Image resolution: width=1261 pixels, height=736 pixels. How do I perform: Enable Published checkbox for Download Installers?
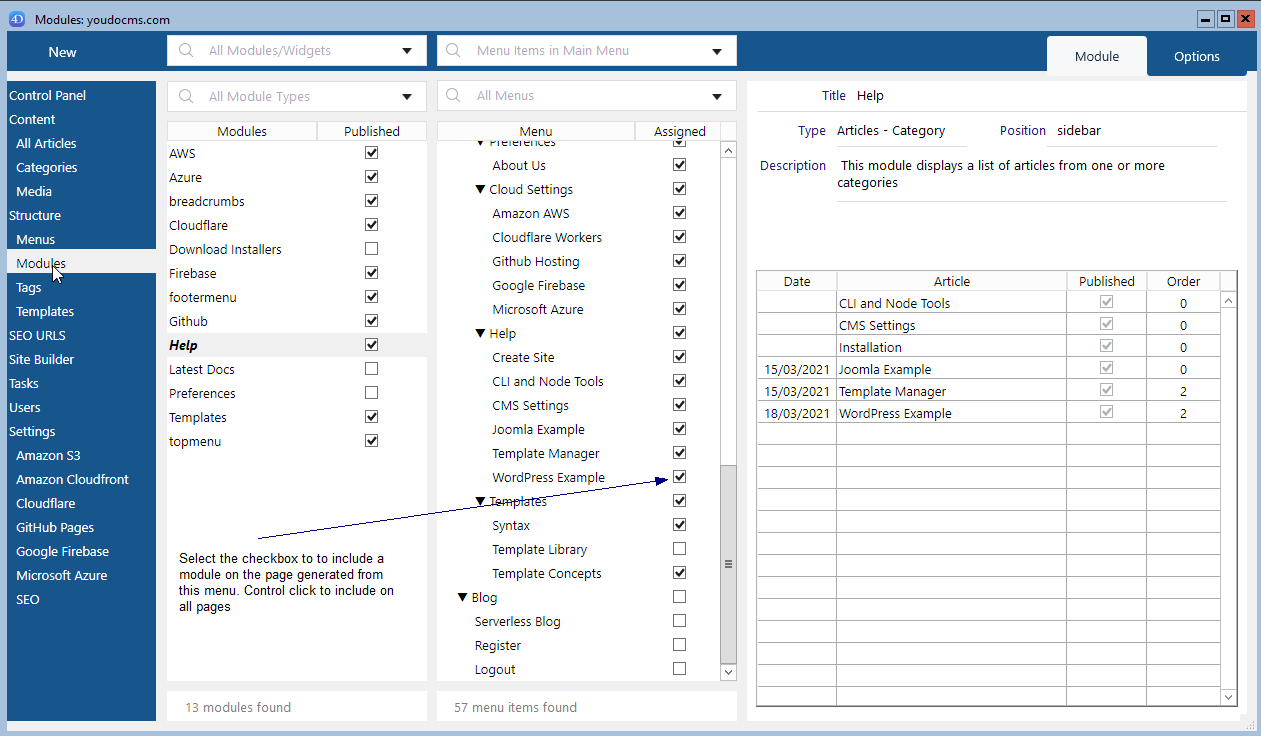pos(372,249)
